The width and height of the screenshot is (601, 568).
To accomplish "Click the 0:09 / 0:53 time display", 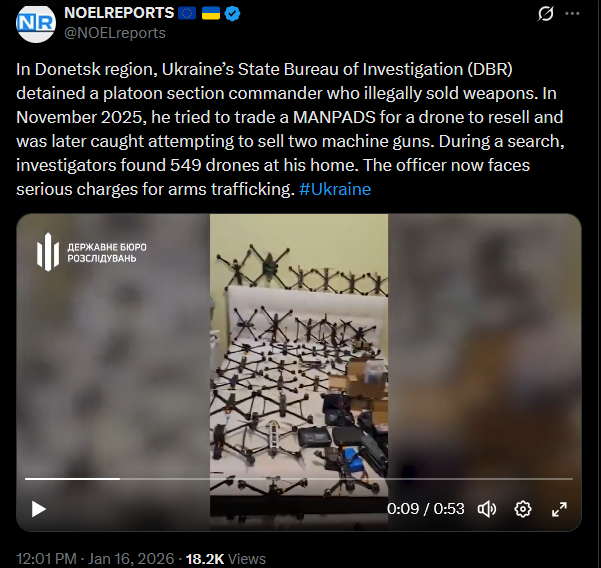I will coord(425,509).
